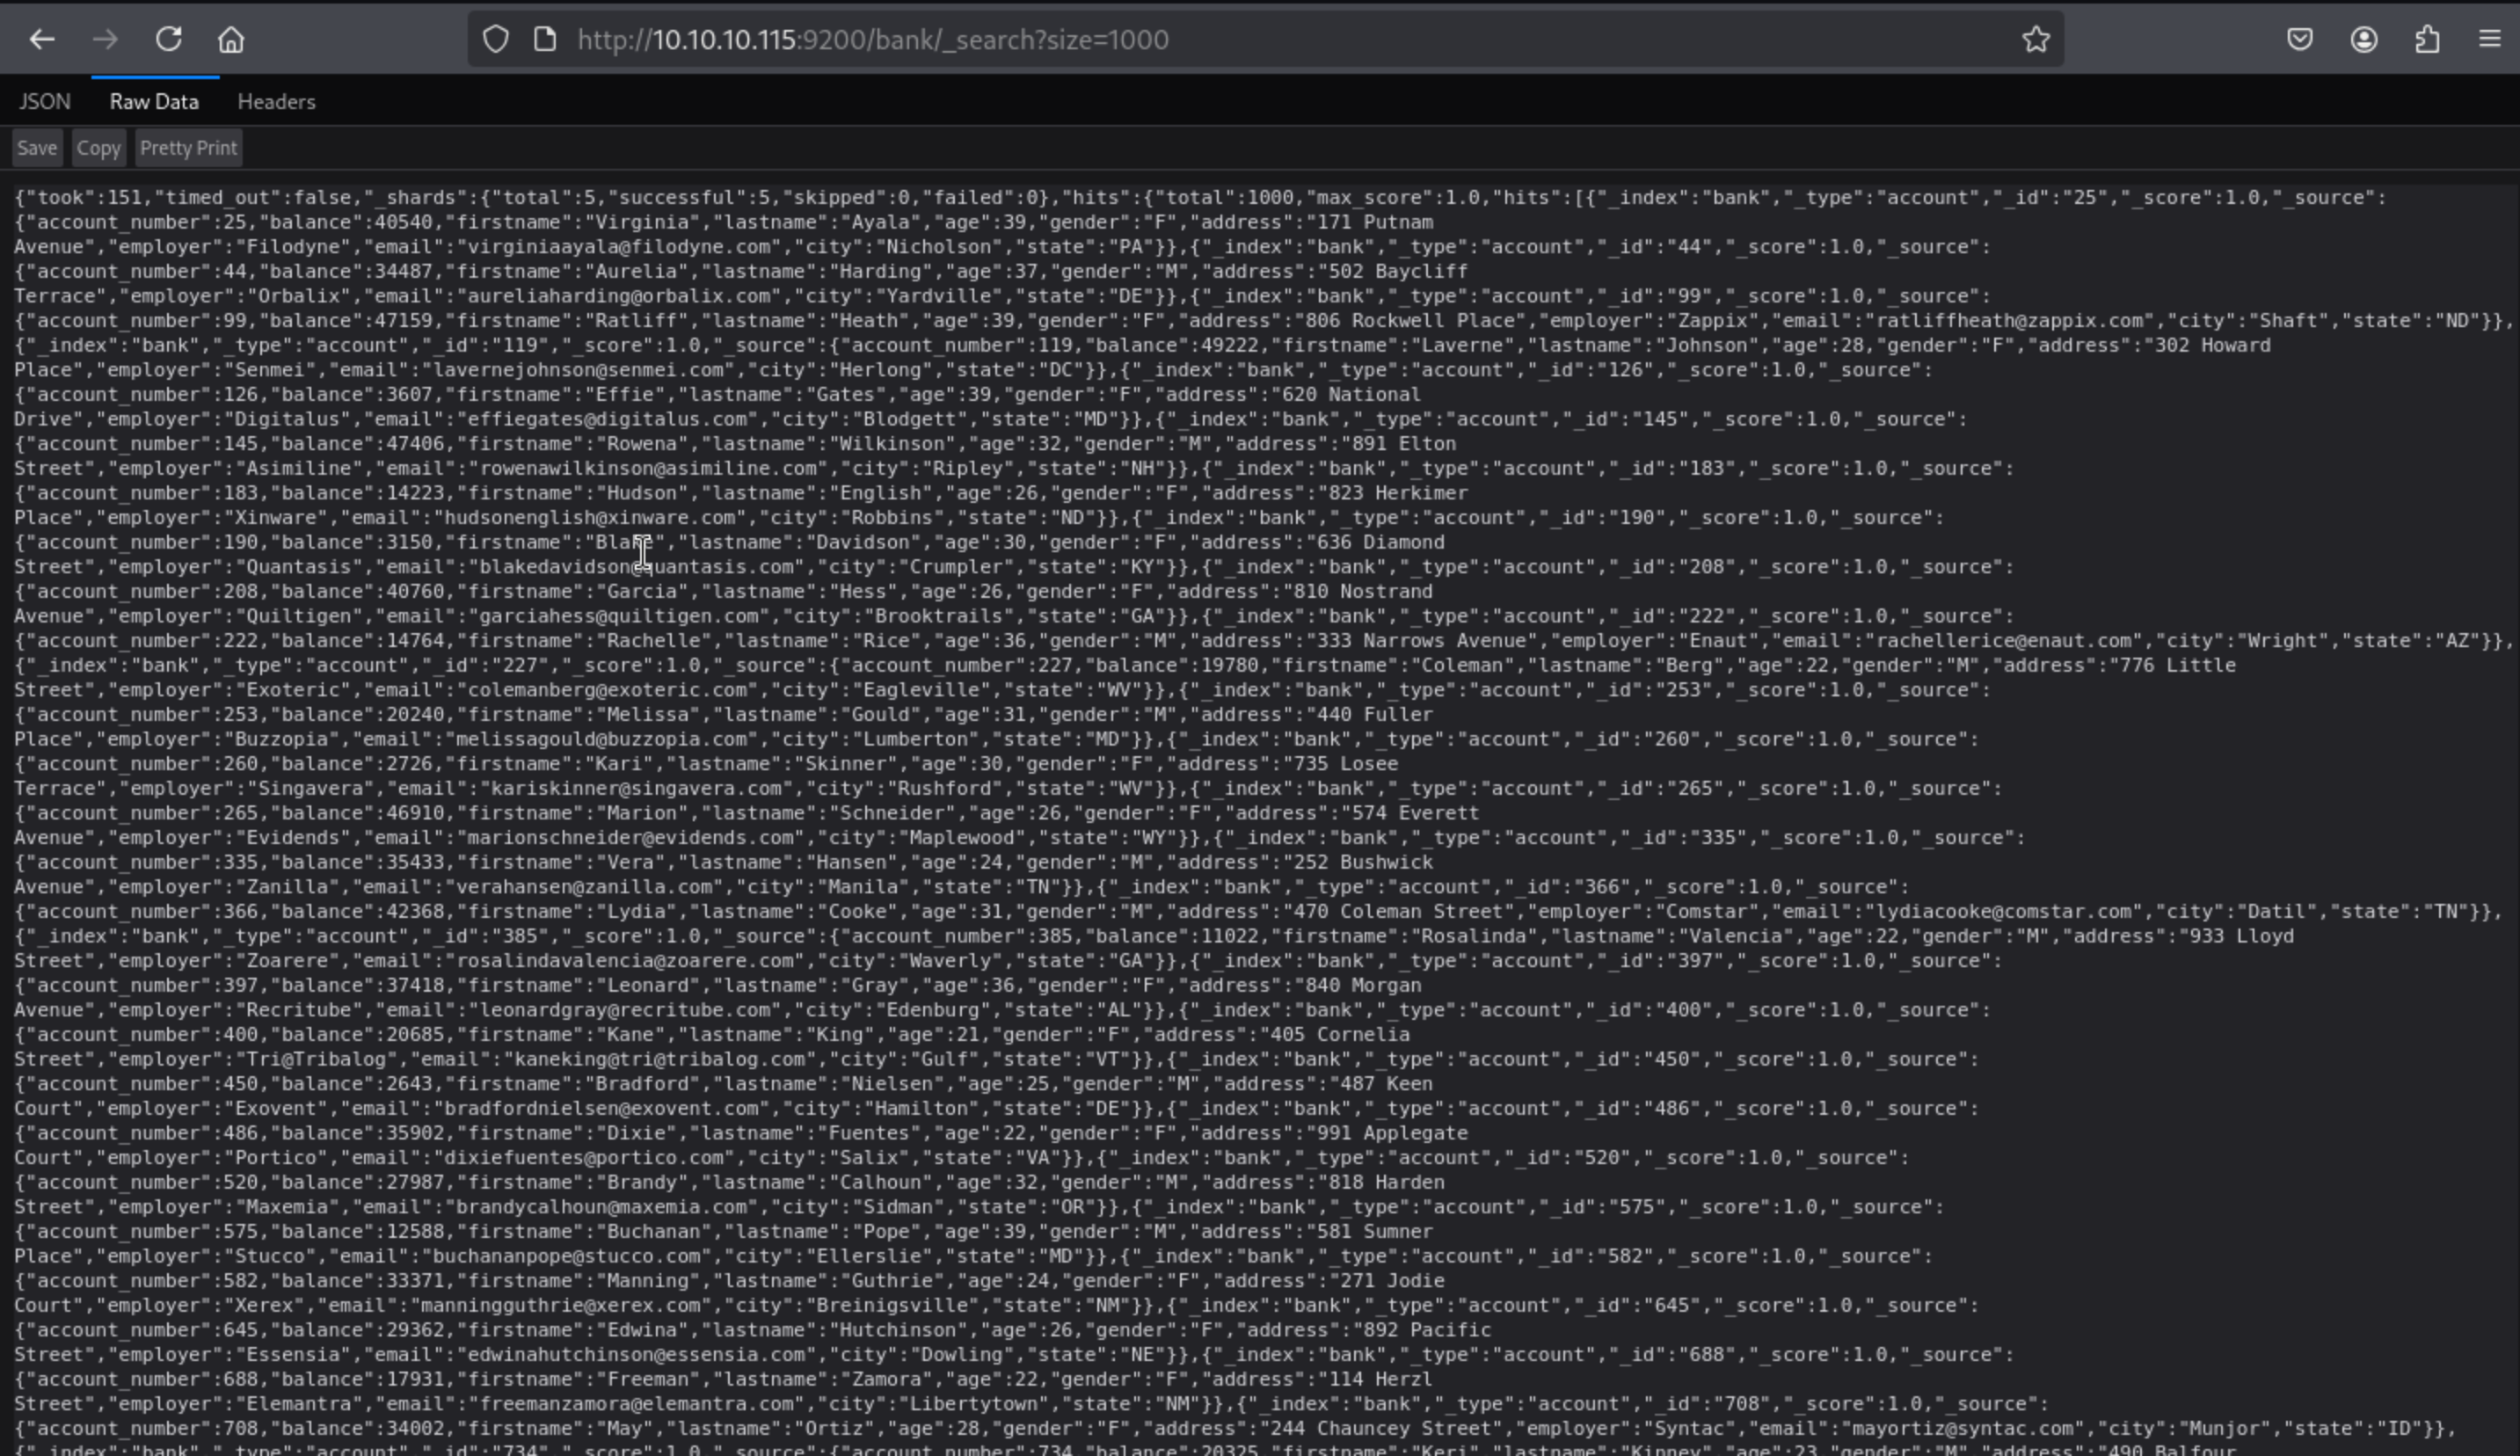Open the tracking protection shield icon

coord(496,40)
